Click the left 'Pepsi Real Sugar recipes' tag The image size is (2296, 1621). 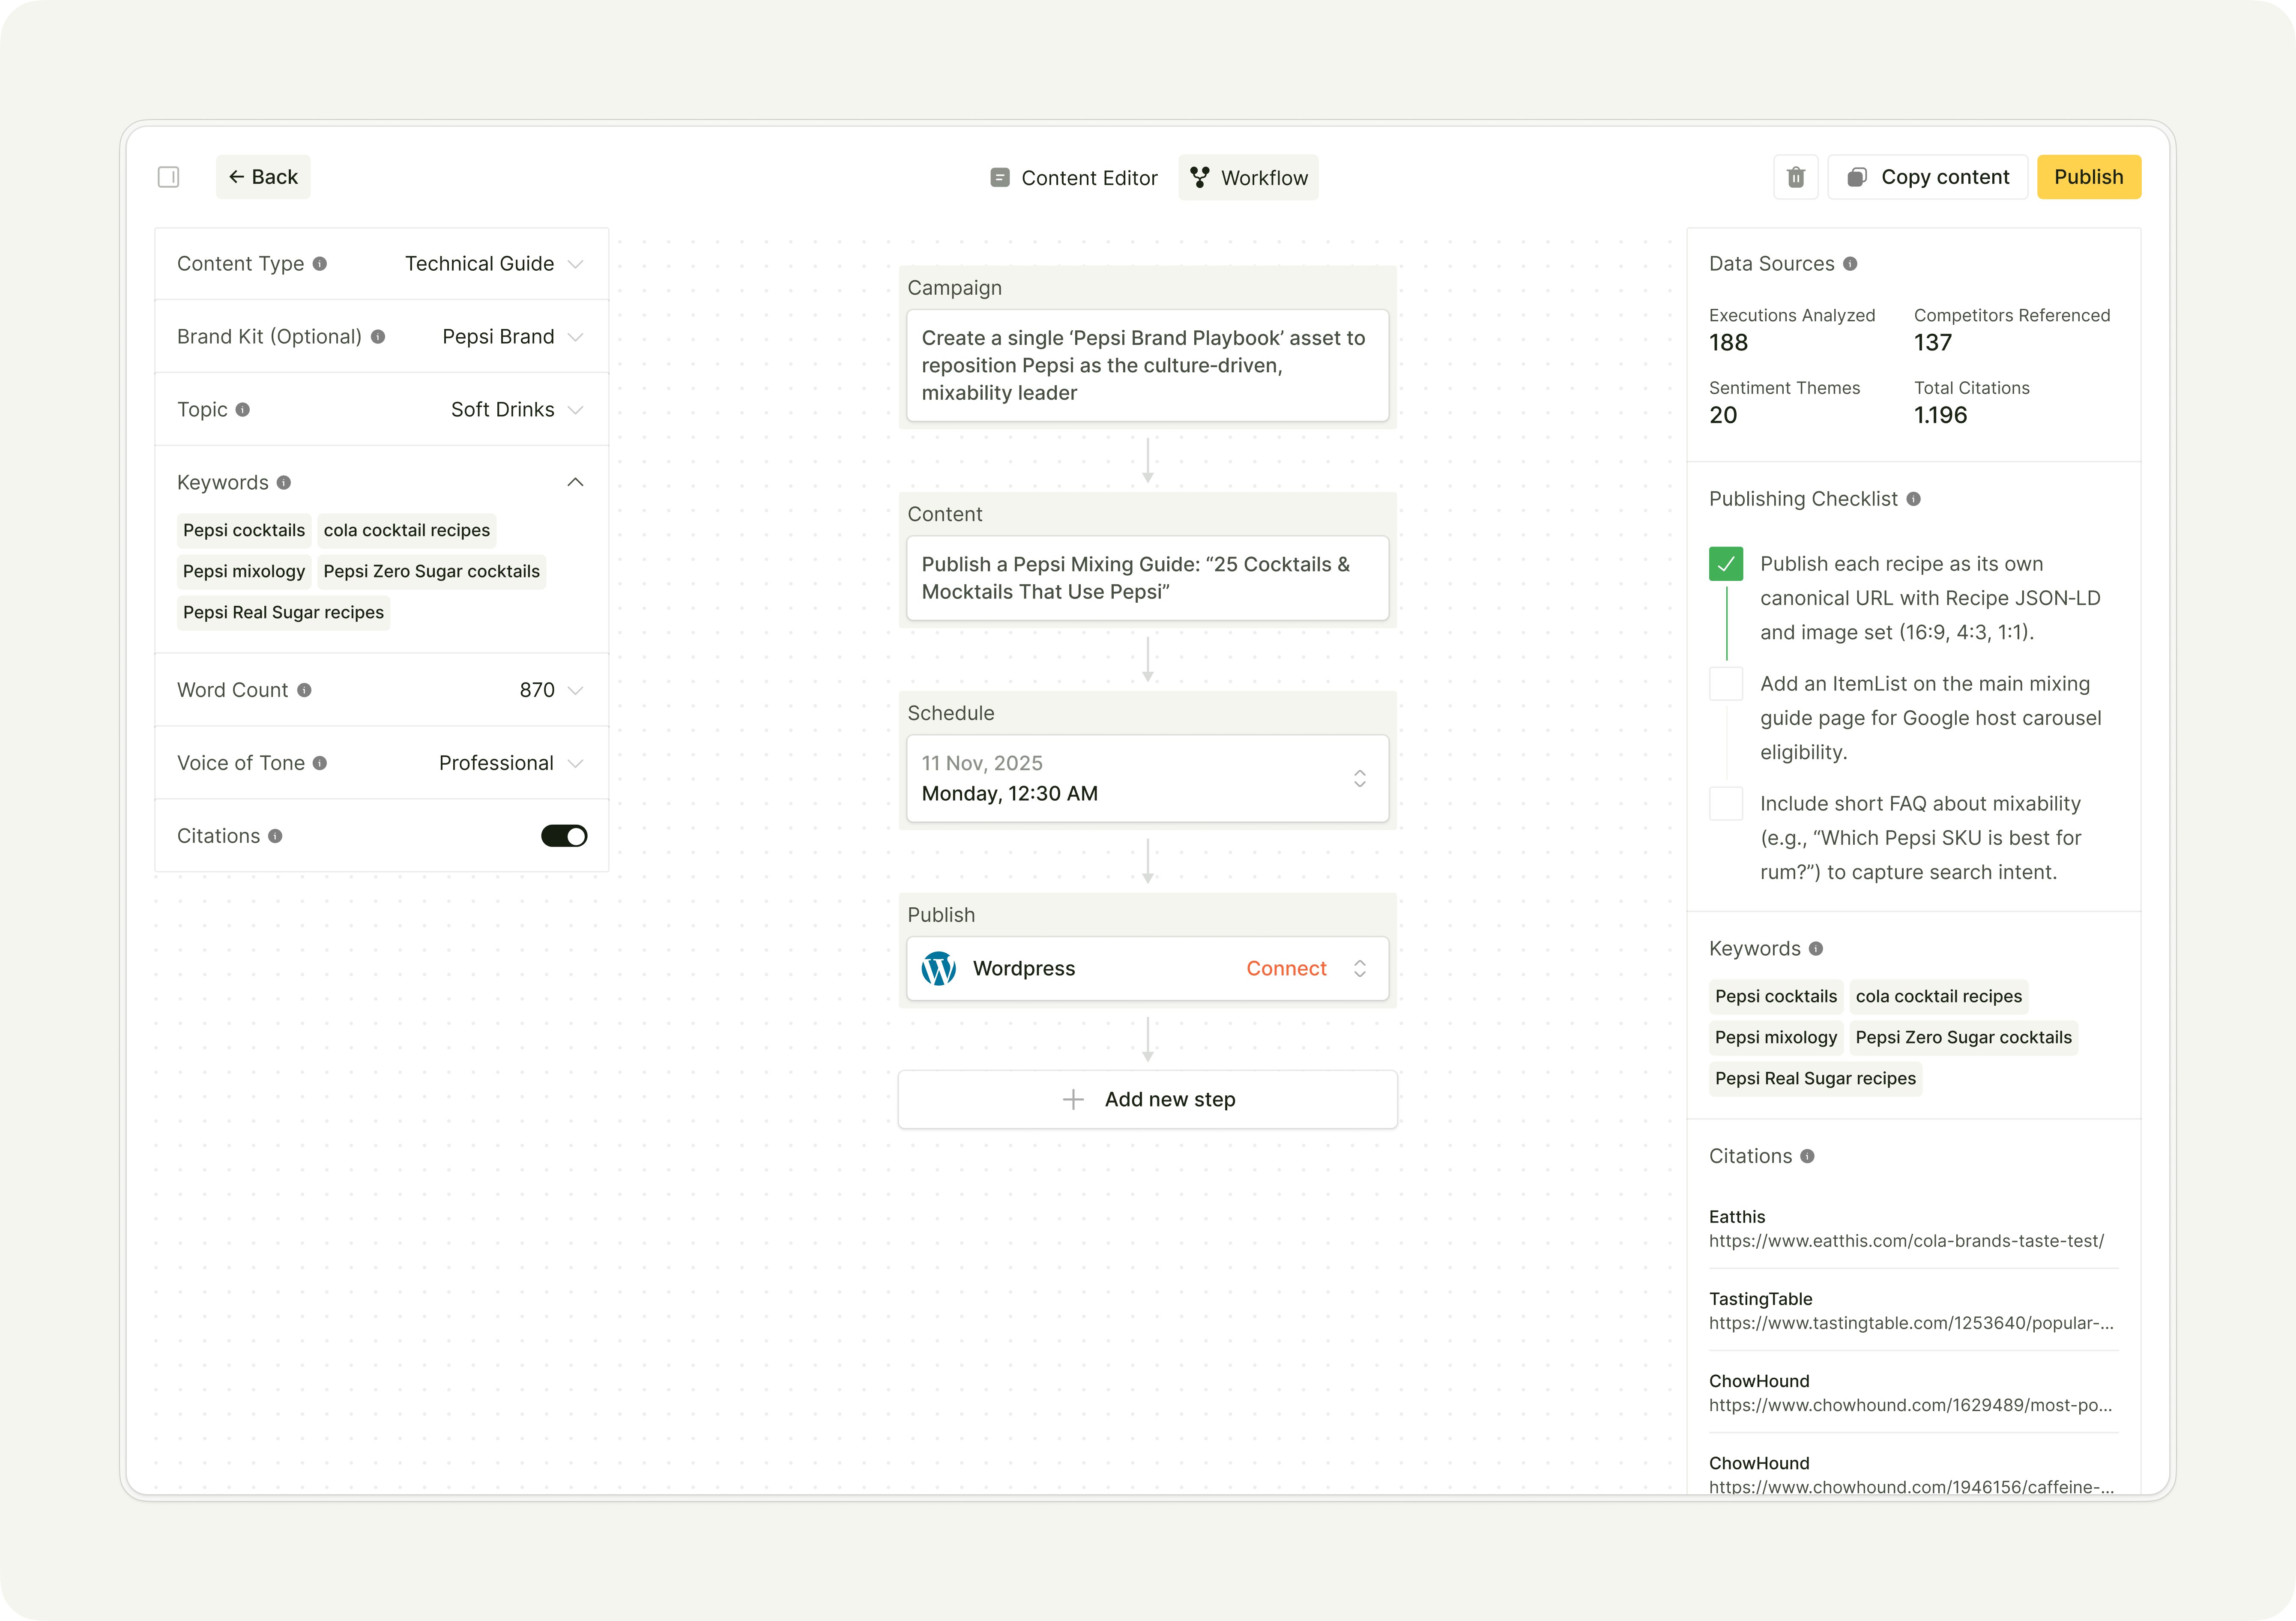coord(283,612)
